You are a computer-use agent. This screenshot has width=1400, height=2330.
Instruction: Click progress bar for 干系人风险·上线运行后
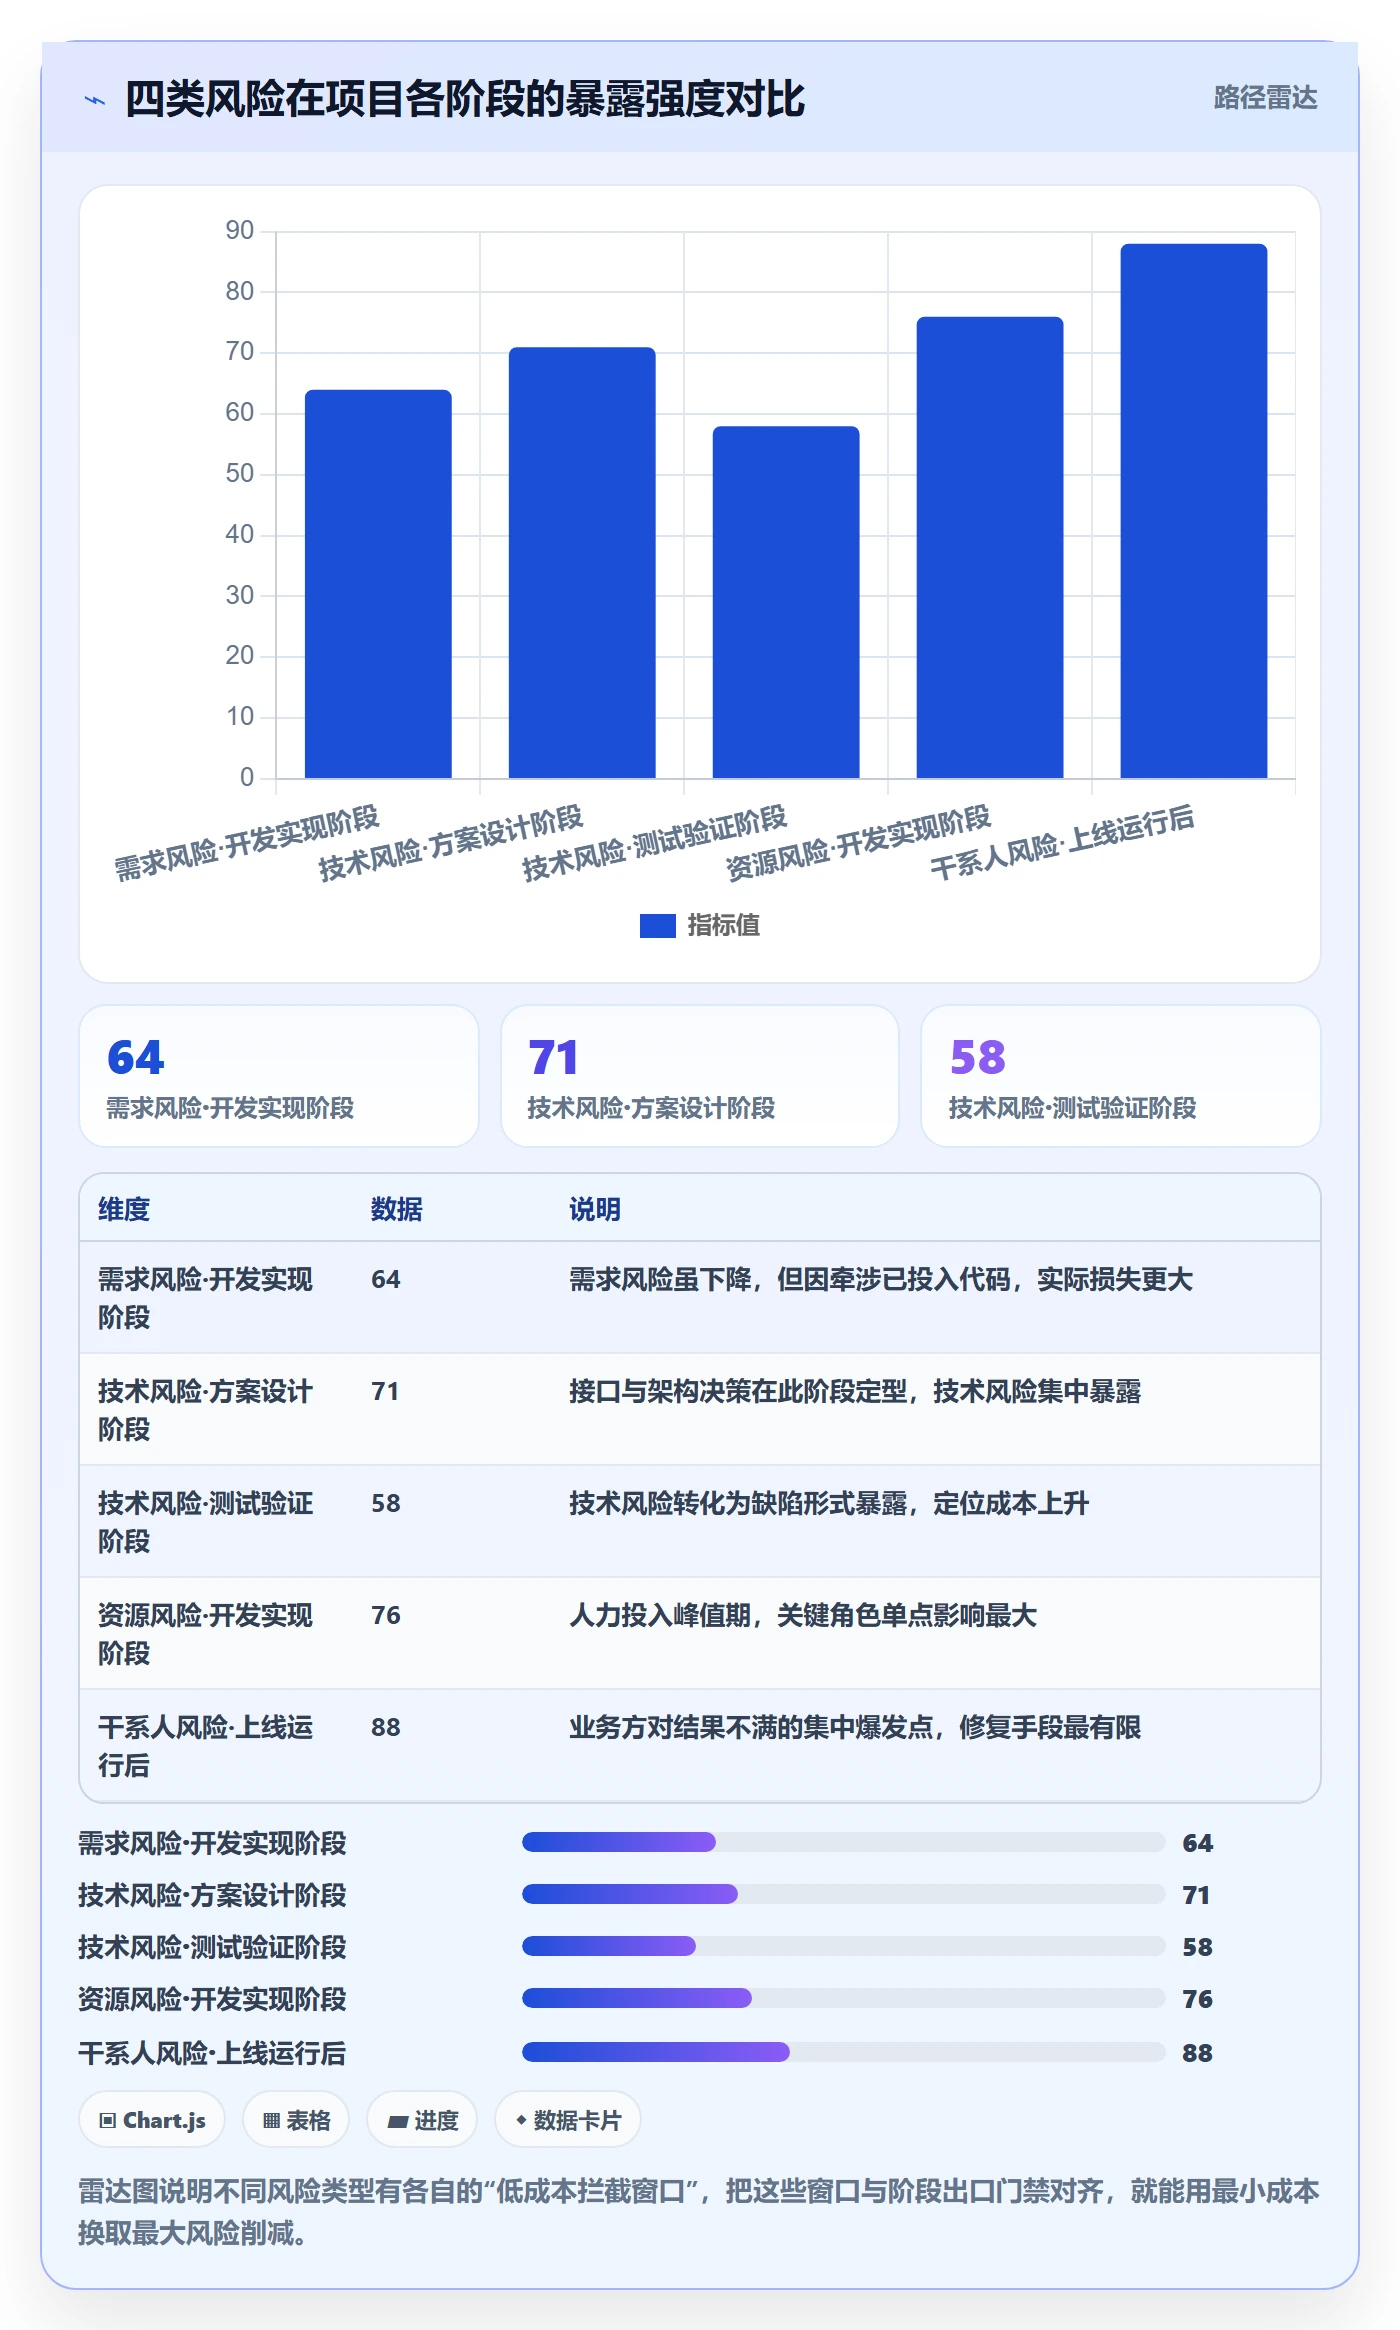point(844,2052)
